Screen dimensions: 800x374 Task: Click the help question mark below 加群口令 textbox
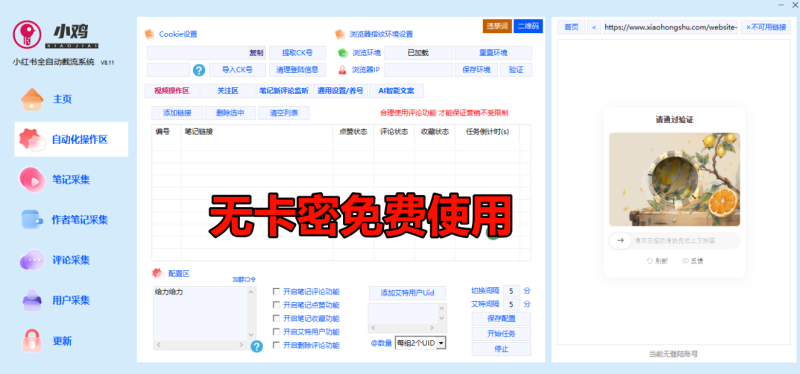pyautogui.click(x=257, y=346)
